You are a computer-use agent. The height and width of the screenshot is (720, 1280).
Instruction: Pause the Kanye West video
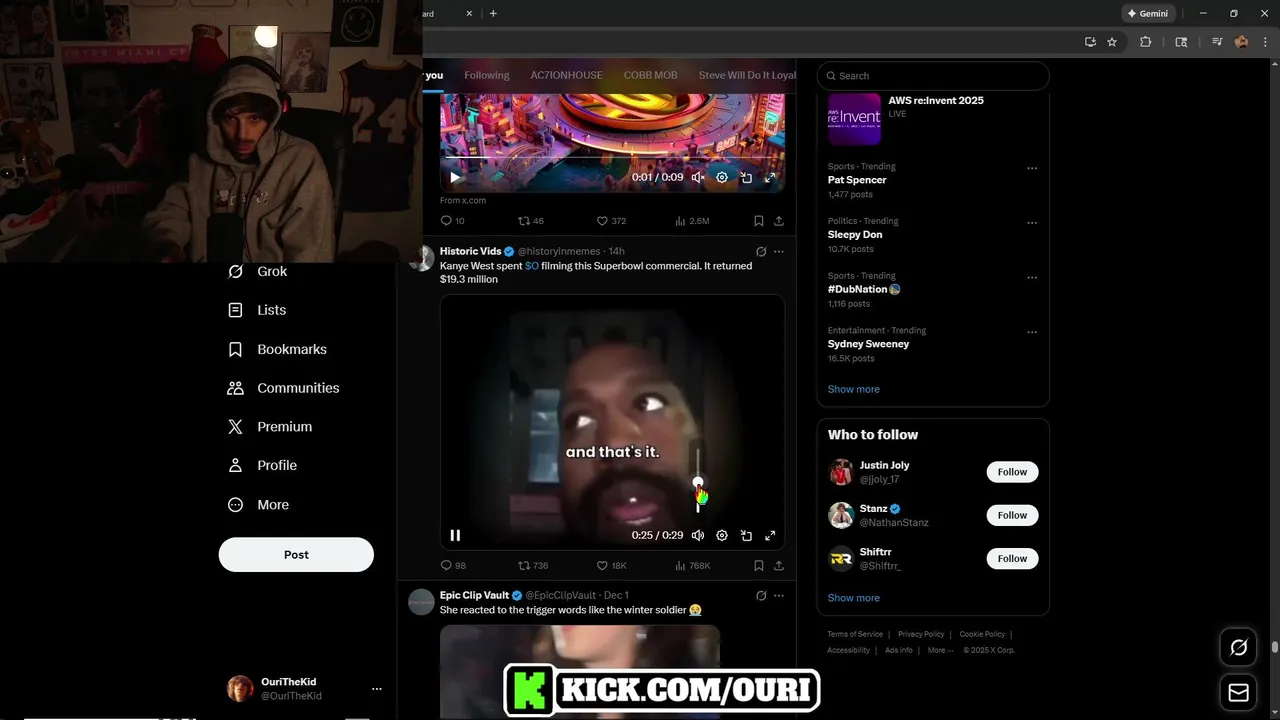click(455, 535)
